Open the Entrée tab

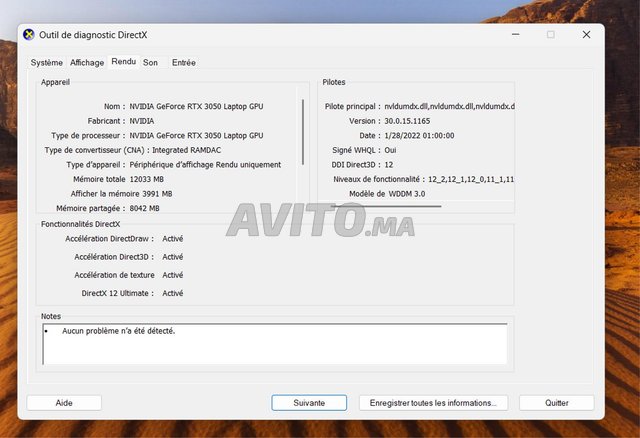pyautogui.click(x=184, y=62)
